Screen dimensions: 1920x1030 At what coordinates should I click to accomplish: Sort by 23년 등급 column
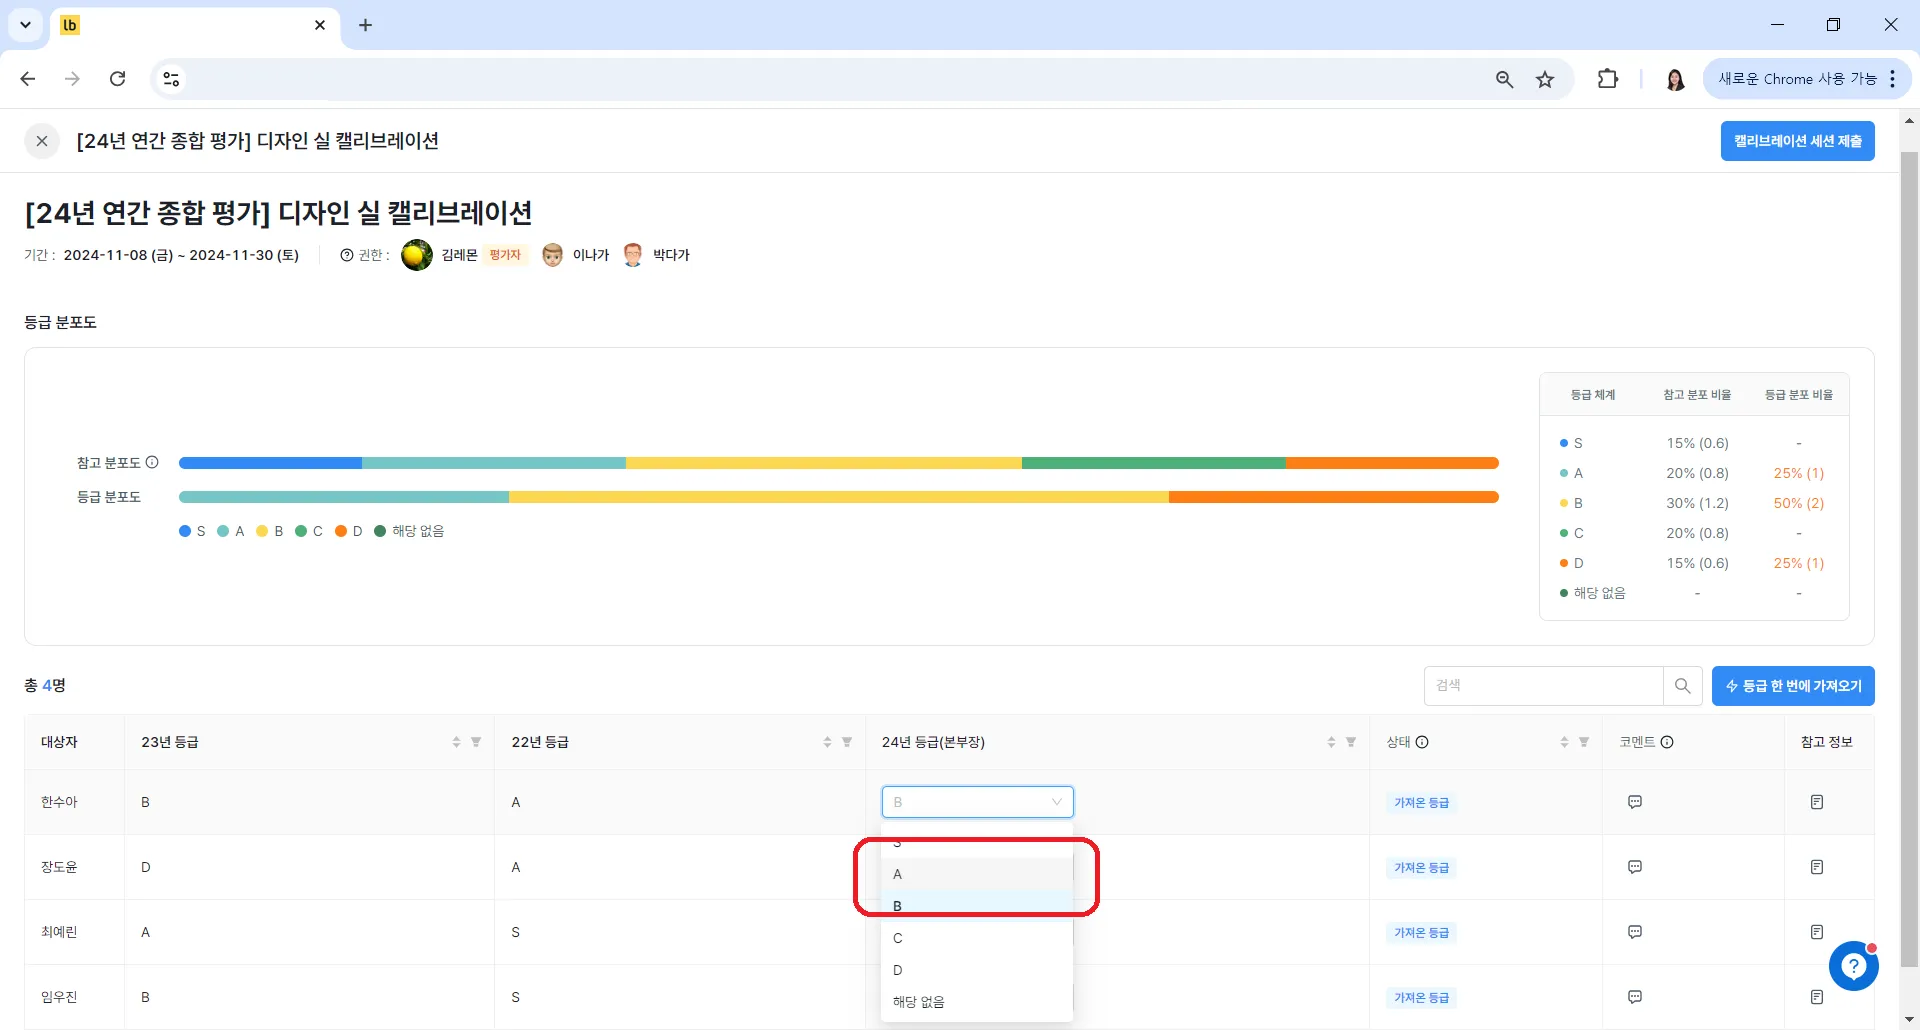click(x=456, y=742)
